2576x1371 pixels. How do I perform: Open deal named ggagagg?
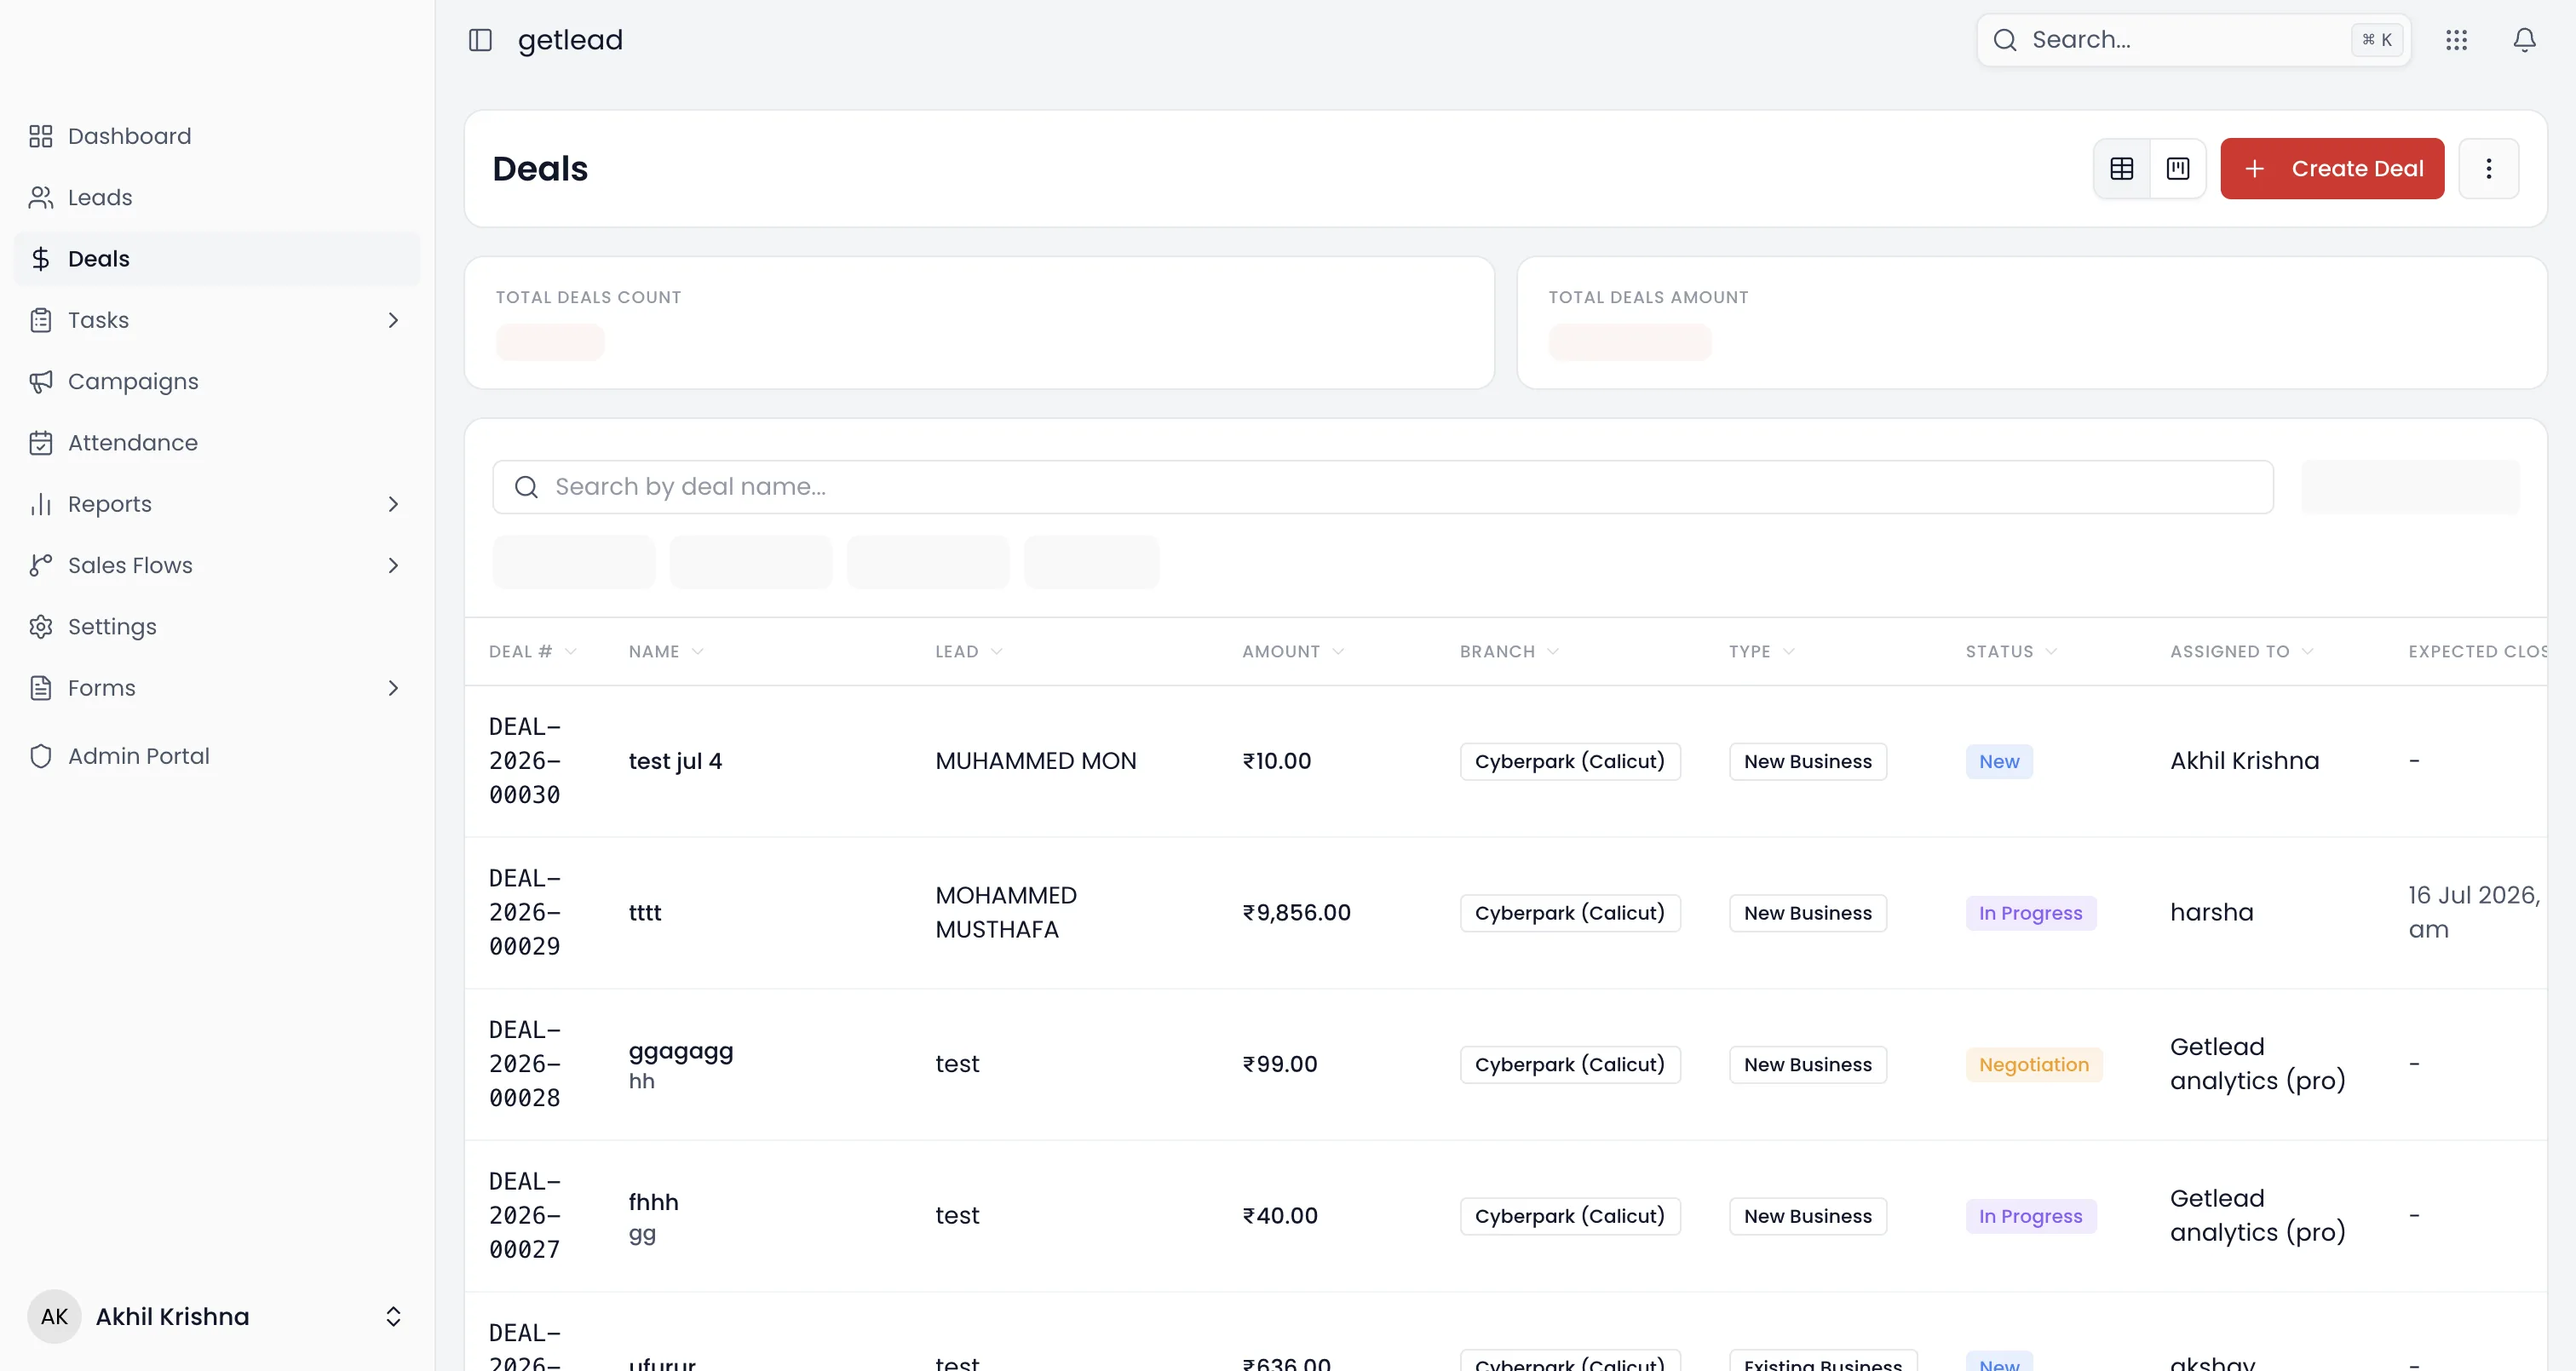pos(681,1051)
